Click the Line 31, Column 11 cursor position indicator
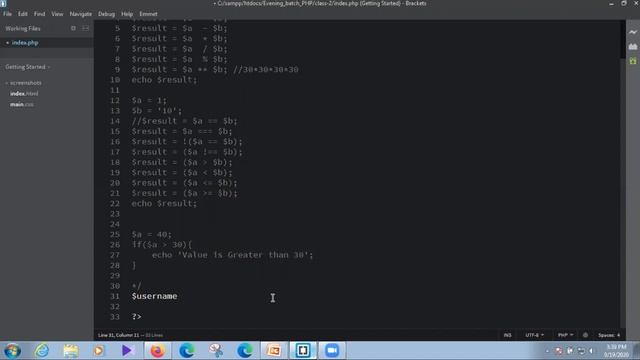 [118, 335]
